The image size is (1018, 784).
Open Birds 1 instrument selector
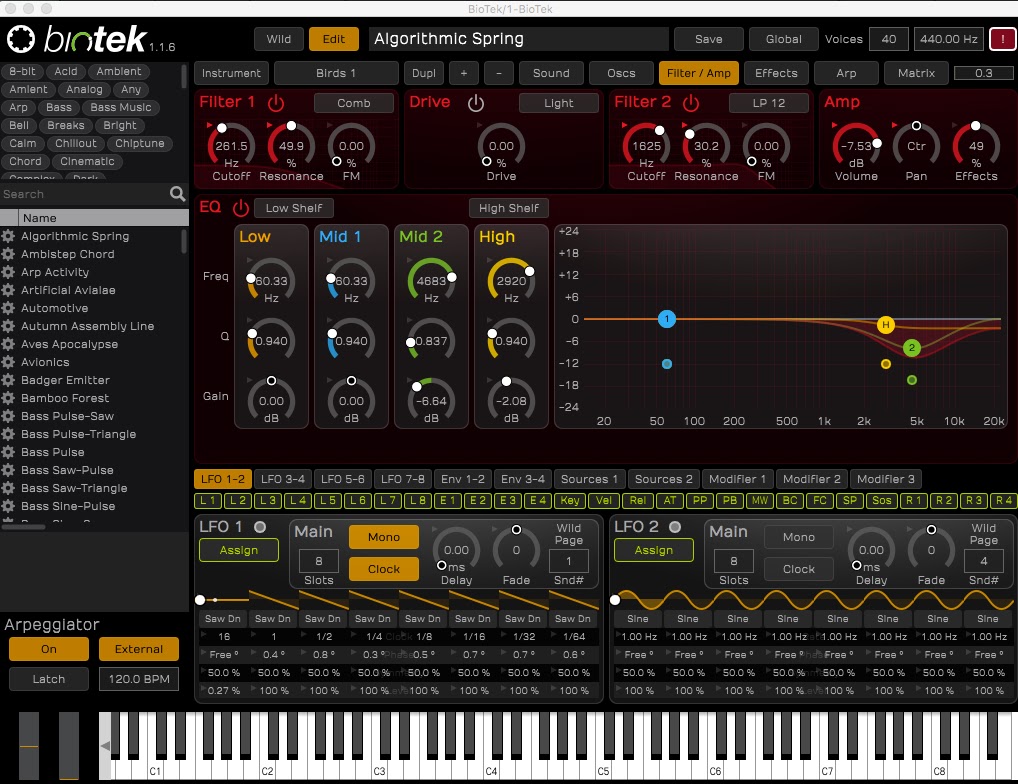coord(336,73)
